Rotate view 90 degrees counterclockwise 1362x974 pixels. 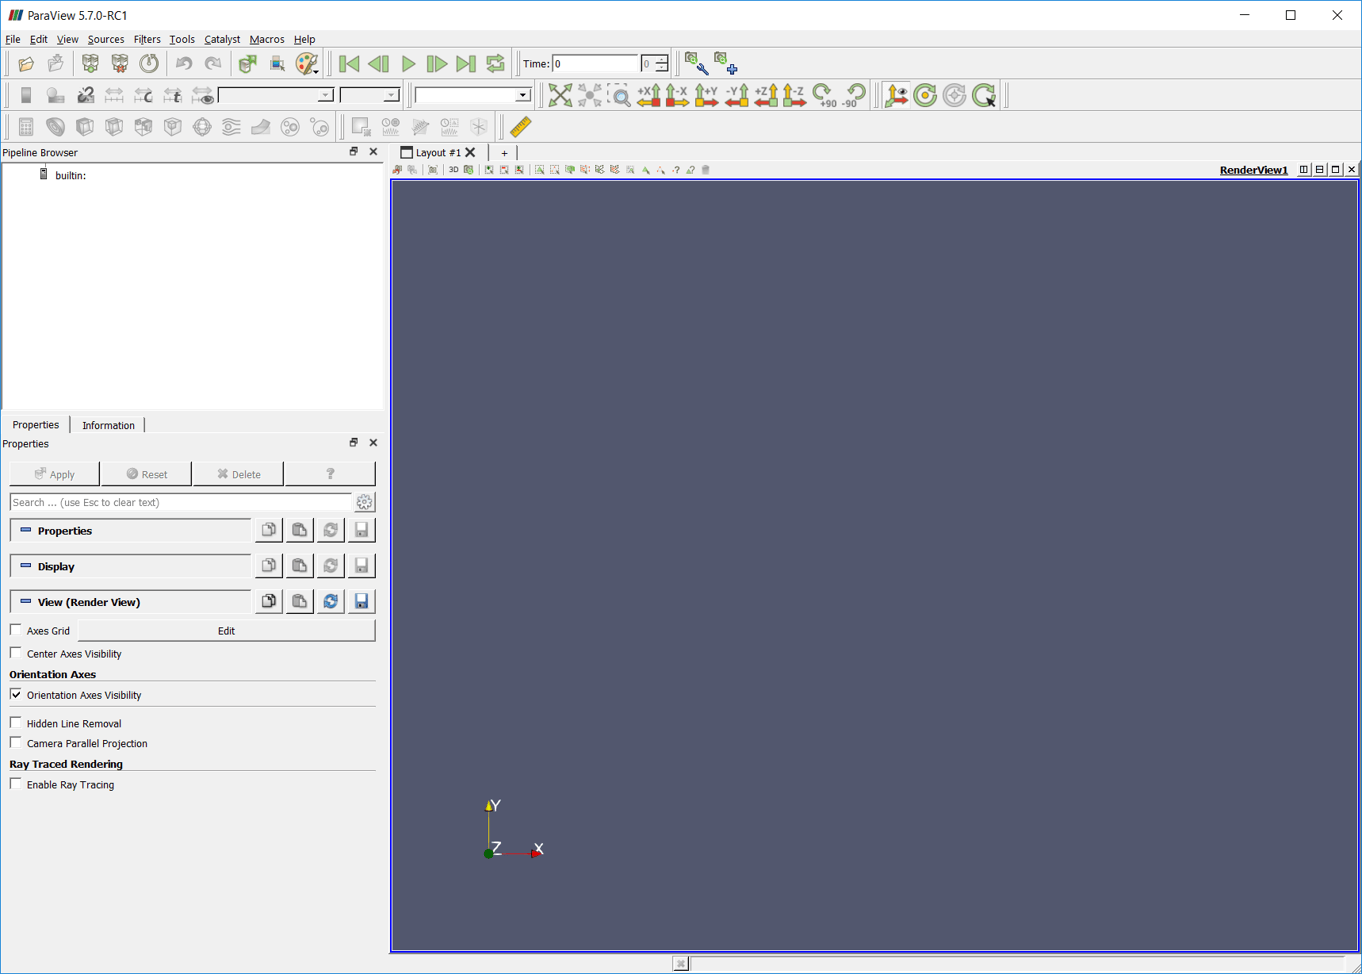(x=854, y=95)
